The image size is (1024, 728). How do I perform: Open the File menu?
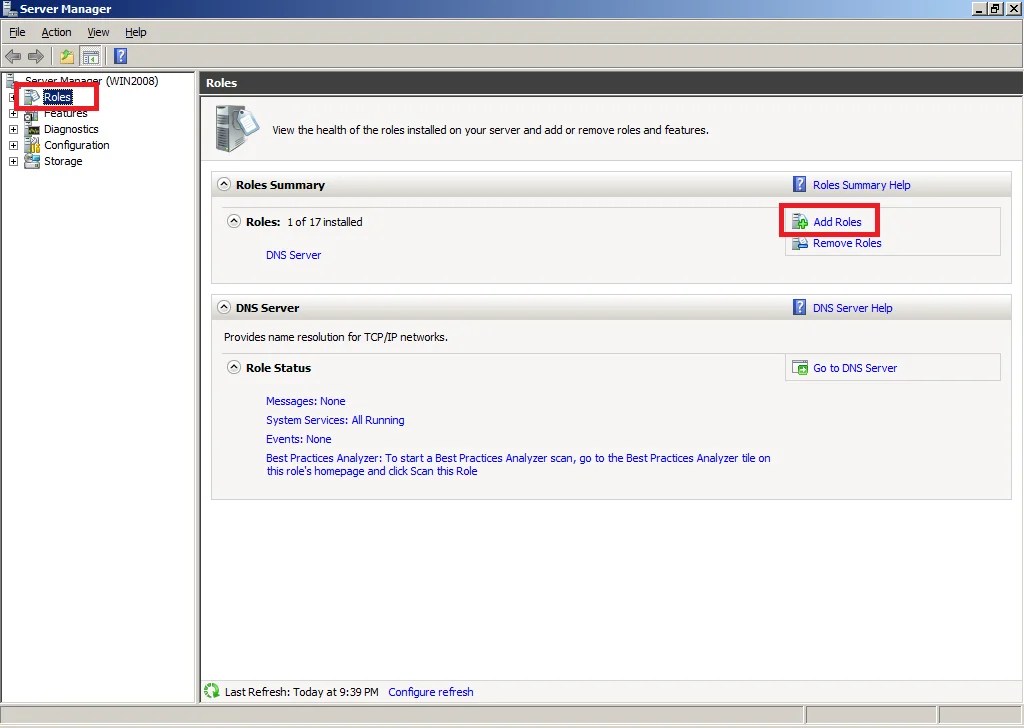pos(17,32)
